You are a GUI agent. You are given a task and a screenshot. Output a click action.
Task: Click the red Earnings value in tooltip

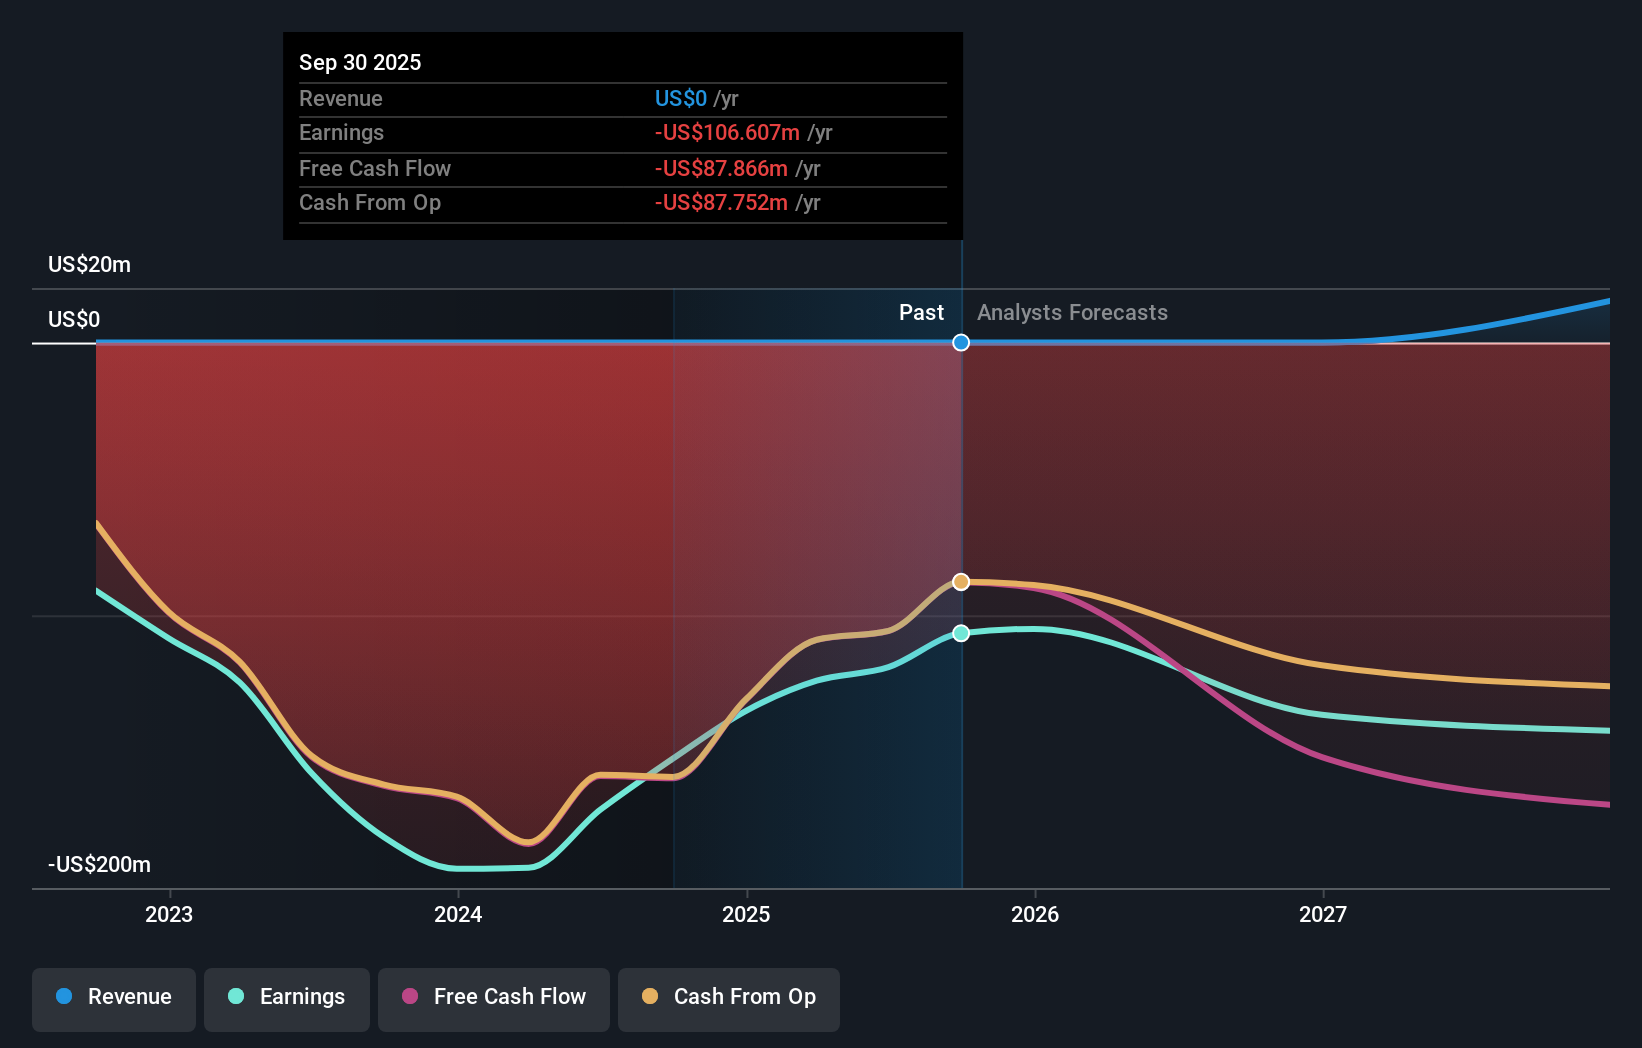point(727,132)
